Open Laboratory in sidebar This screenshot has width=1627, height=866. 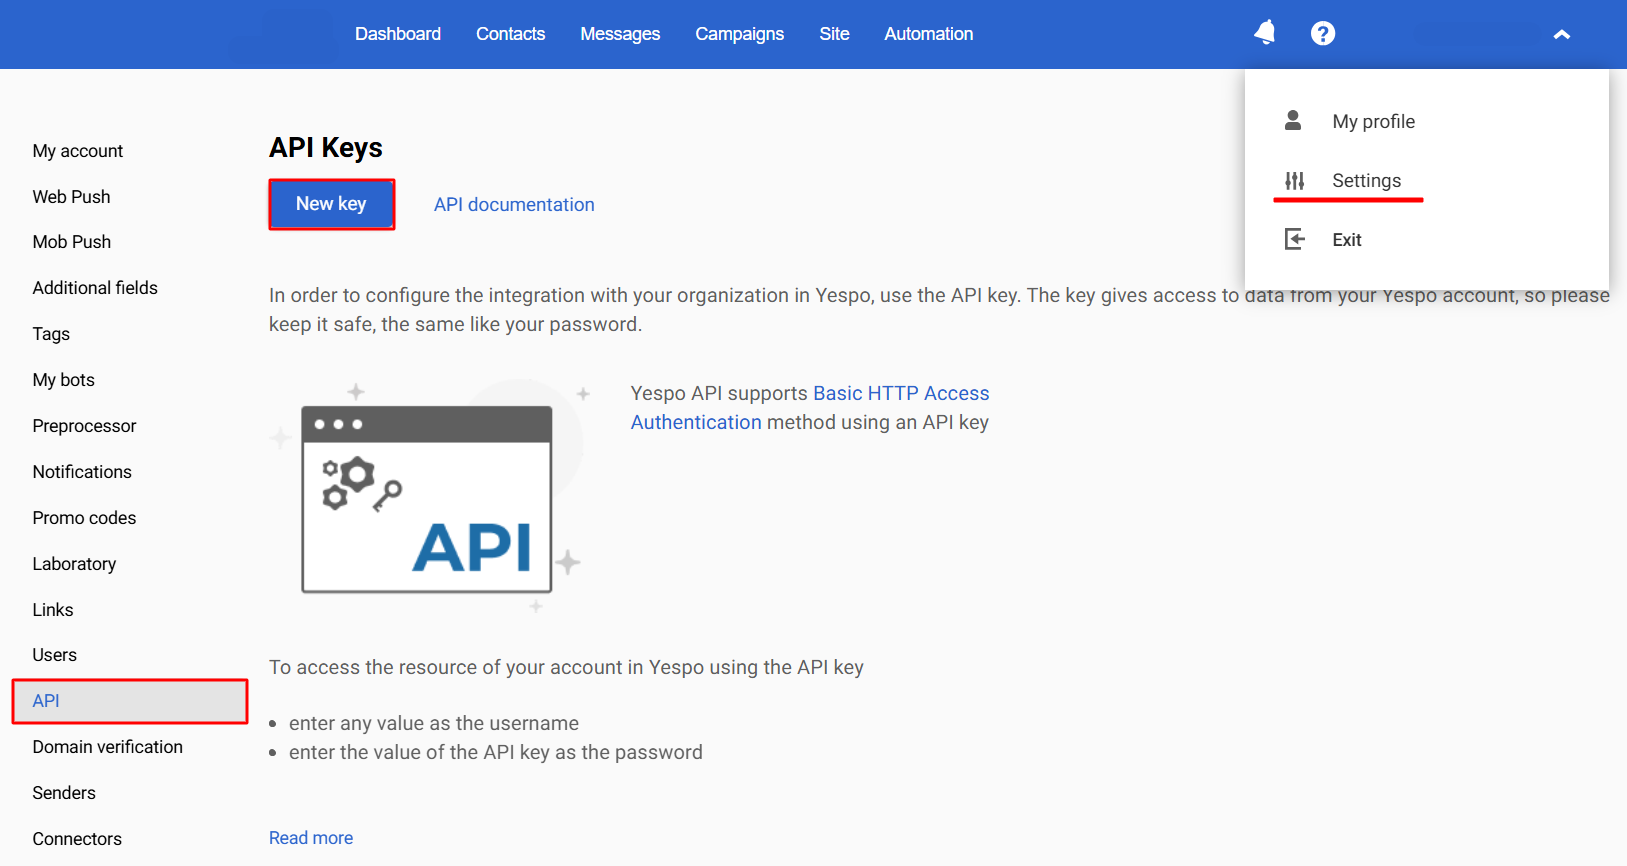74,564
